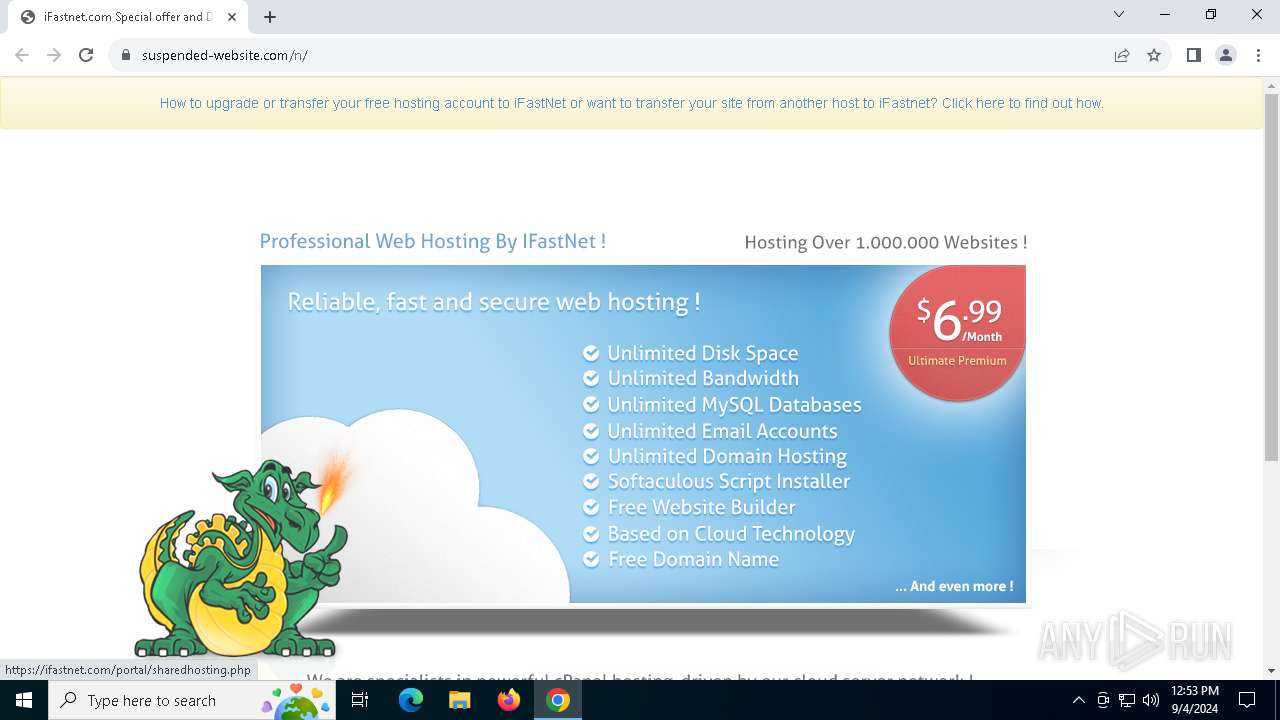Open File Explorer from the taskbar

click(x=460, y=700)
